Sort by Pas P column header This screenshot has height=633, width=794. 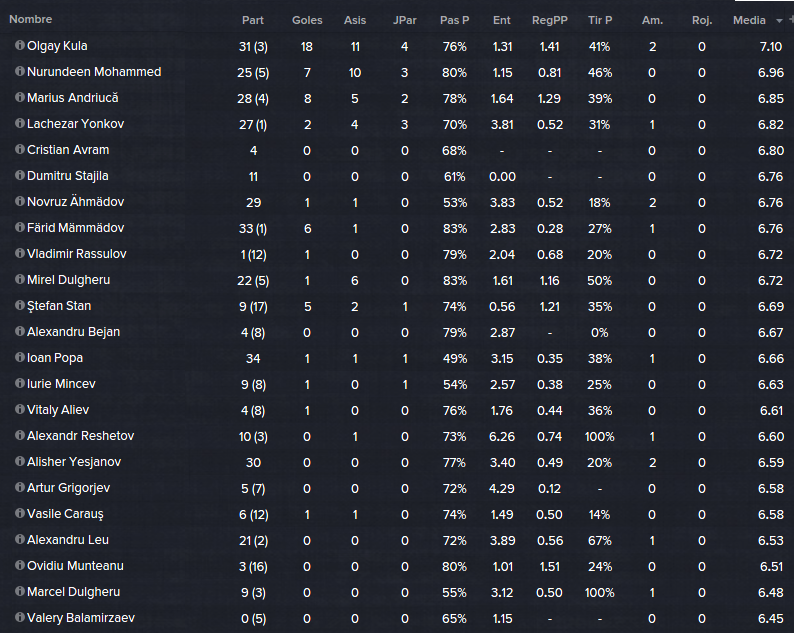(x=454, y=20)
